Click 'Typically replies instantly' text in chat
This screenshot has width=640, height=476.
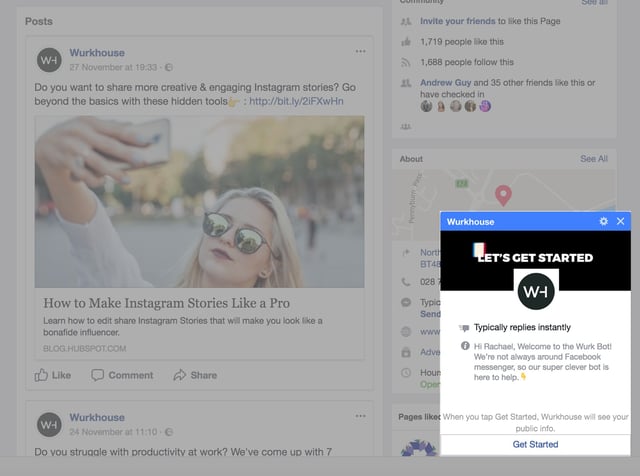click(522, 327)
